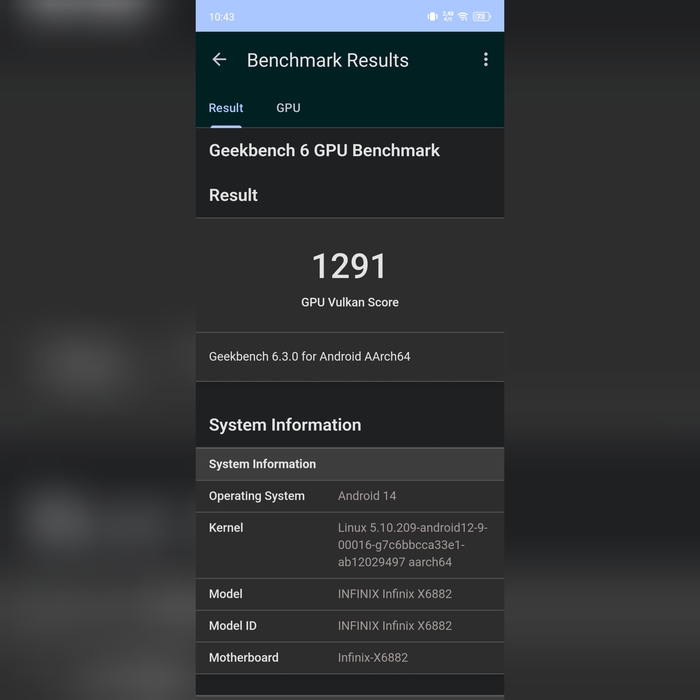Image resolution: width=700 pixels, height=700 pixels.
Task: Tap the Operating System label
Action: 257,496
